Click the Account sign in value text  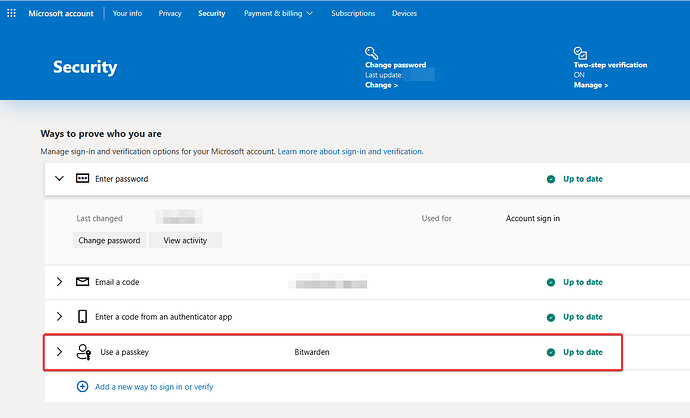pyautogui.click(x=533, y=218)
